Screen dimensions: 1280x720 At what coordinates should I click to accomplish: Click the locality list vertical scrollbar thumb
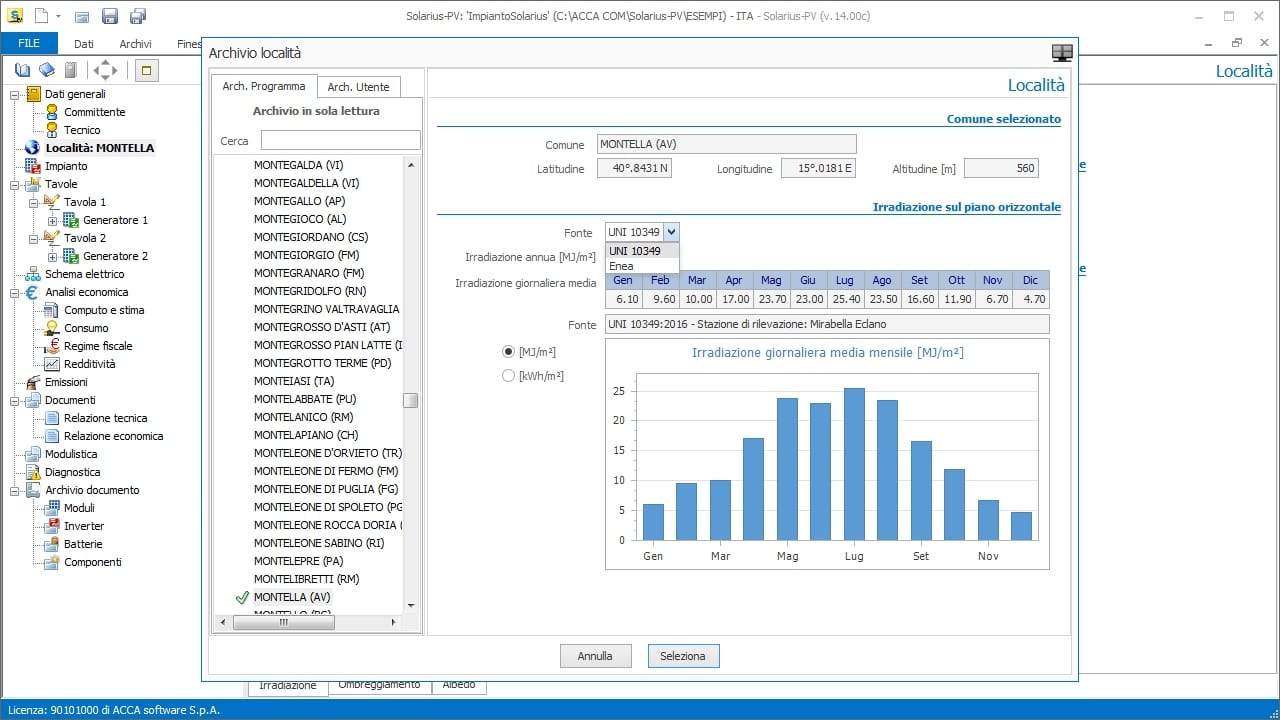(410, 400)
